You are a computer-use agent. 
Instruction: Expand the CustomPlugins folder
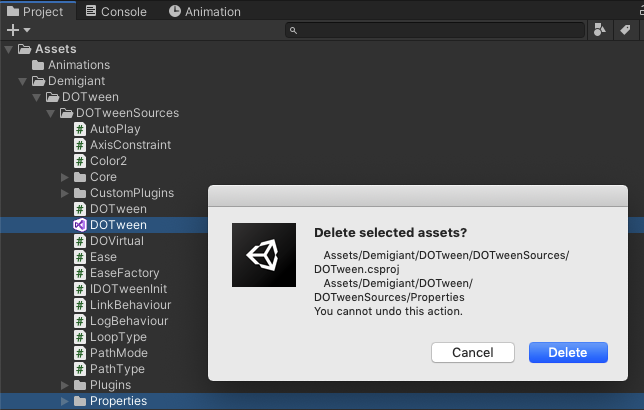click(64, 193)
